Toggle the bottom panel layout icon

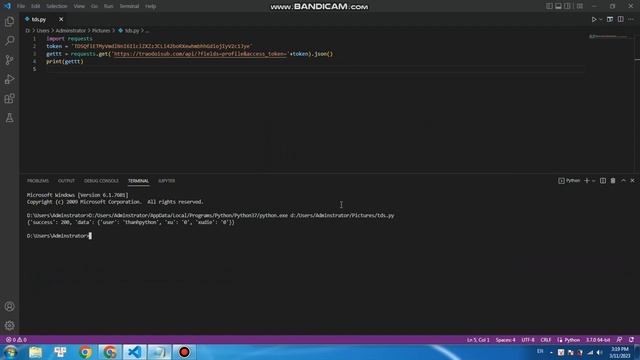558,6
